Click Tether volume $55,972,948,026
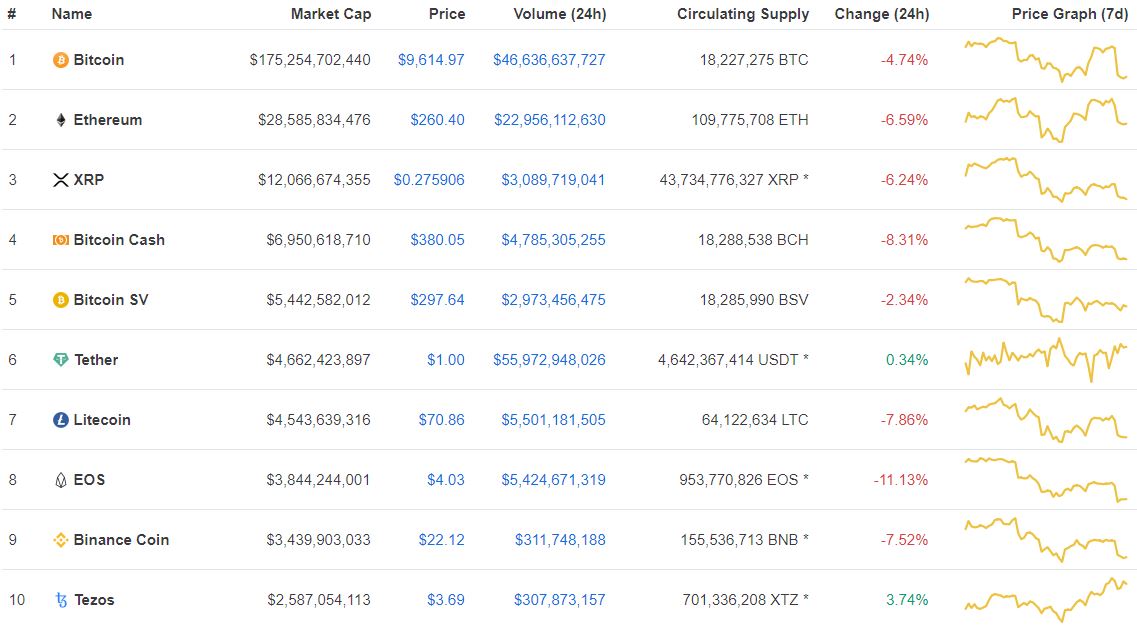1137x629 pixels. point(549,360)
